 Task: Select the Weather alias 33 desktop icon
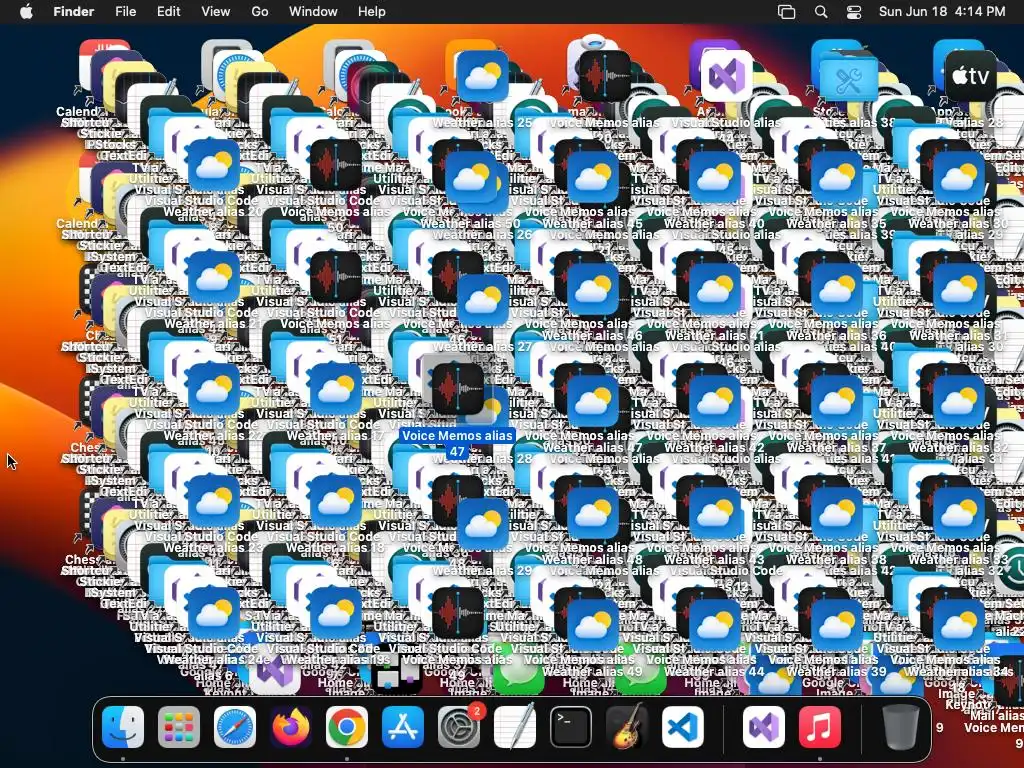(959, 513)
